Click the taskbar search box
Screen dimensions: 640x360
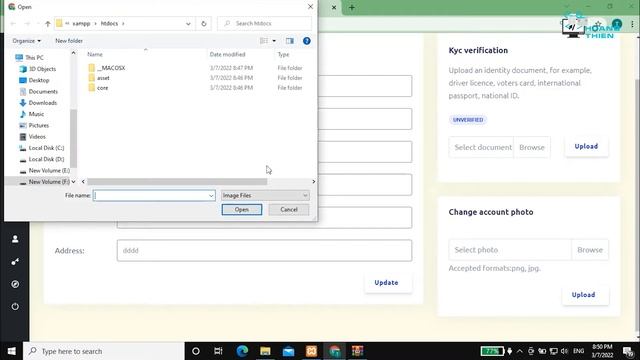(x=104, y=351)
